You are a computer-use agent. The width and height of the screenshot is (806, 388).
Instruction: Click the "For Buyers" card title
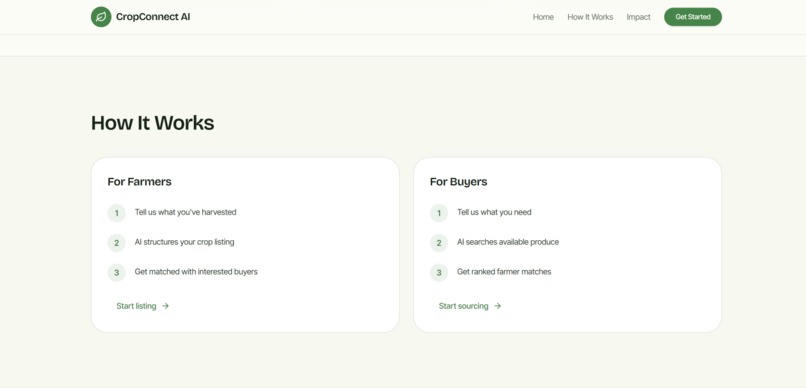459,181
